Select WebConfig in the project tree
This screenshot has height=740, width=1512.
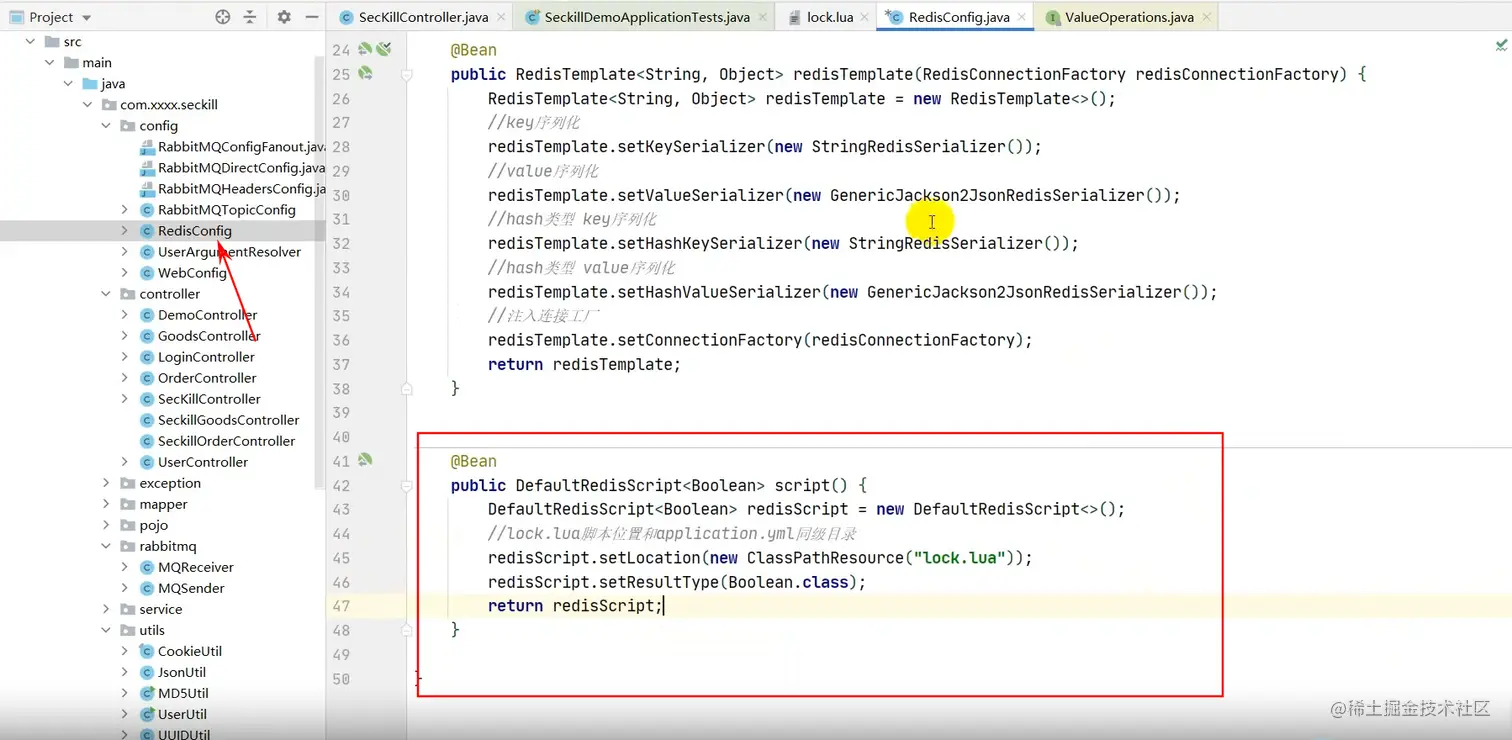coord(192,273)
